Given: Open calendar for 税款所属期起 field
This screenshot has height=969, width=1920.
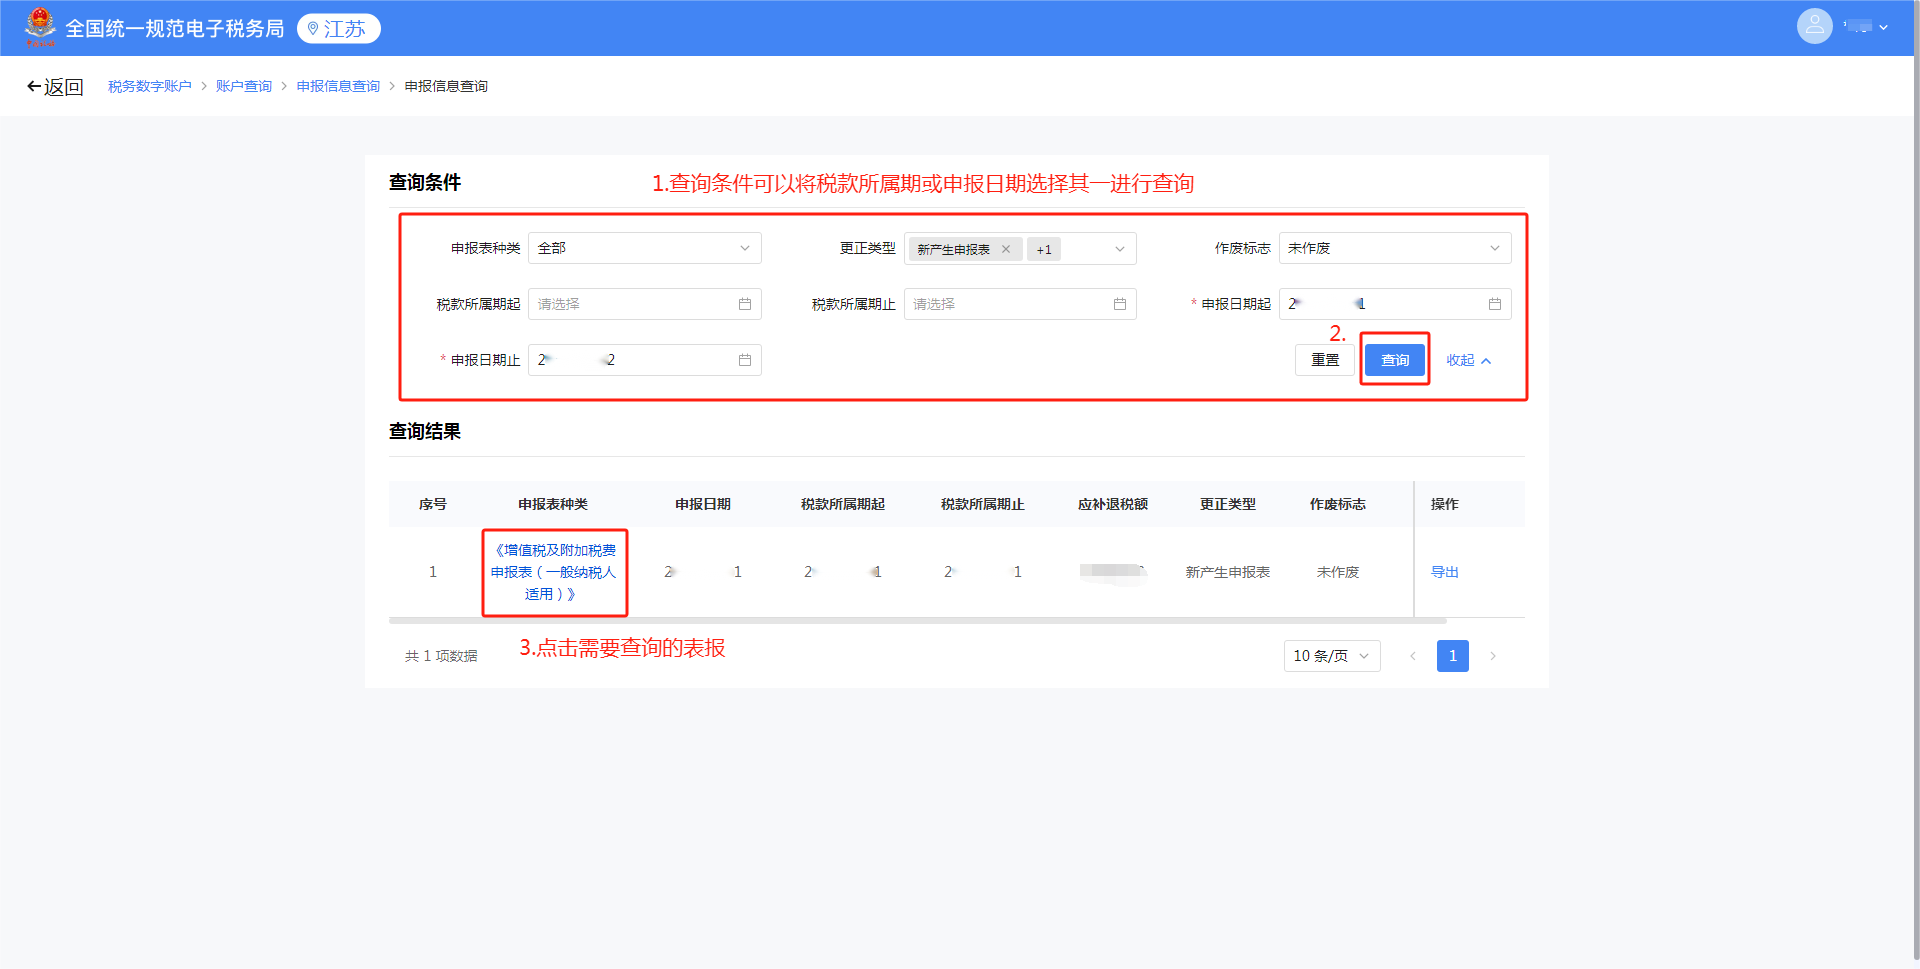Looking at the screenshot, I should (x=744, y=304).
